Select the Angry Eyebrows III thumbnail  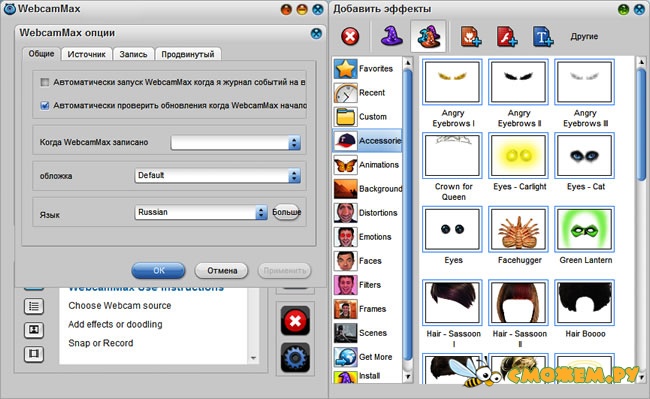585,82
